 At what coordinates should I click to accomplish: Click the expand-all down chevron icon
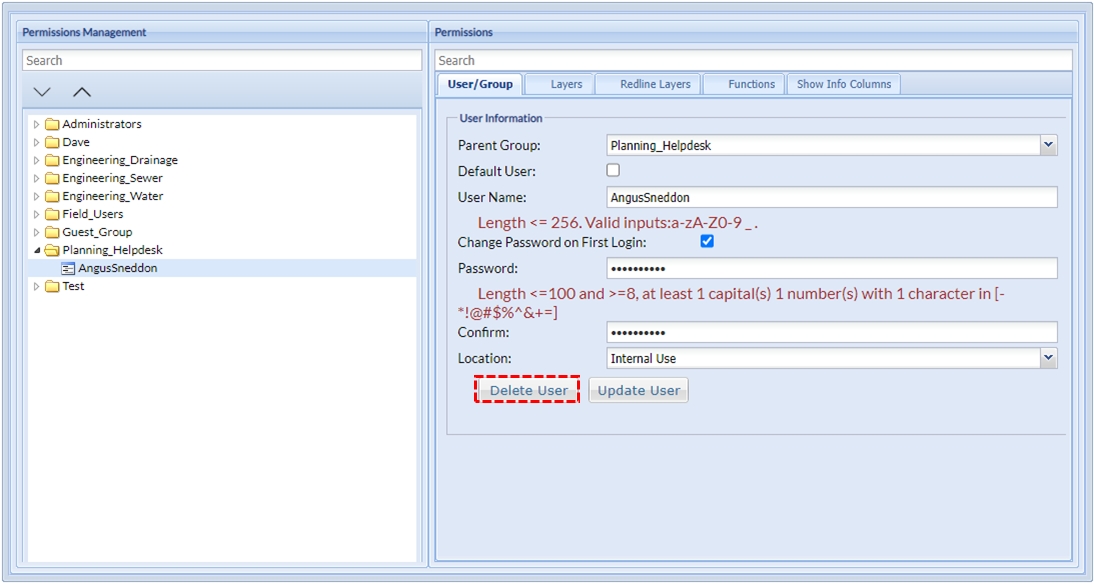[x=42, y=92]
